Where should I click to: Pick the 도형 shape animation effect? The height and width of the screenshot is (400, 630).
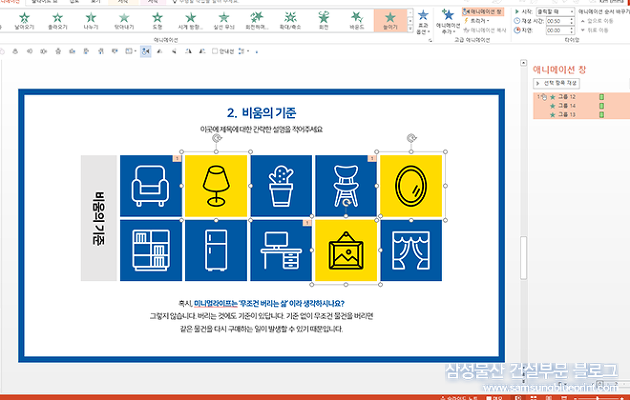pos(157,20)
